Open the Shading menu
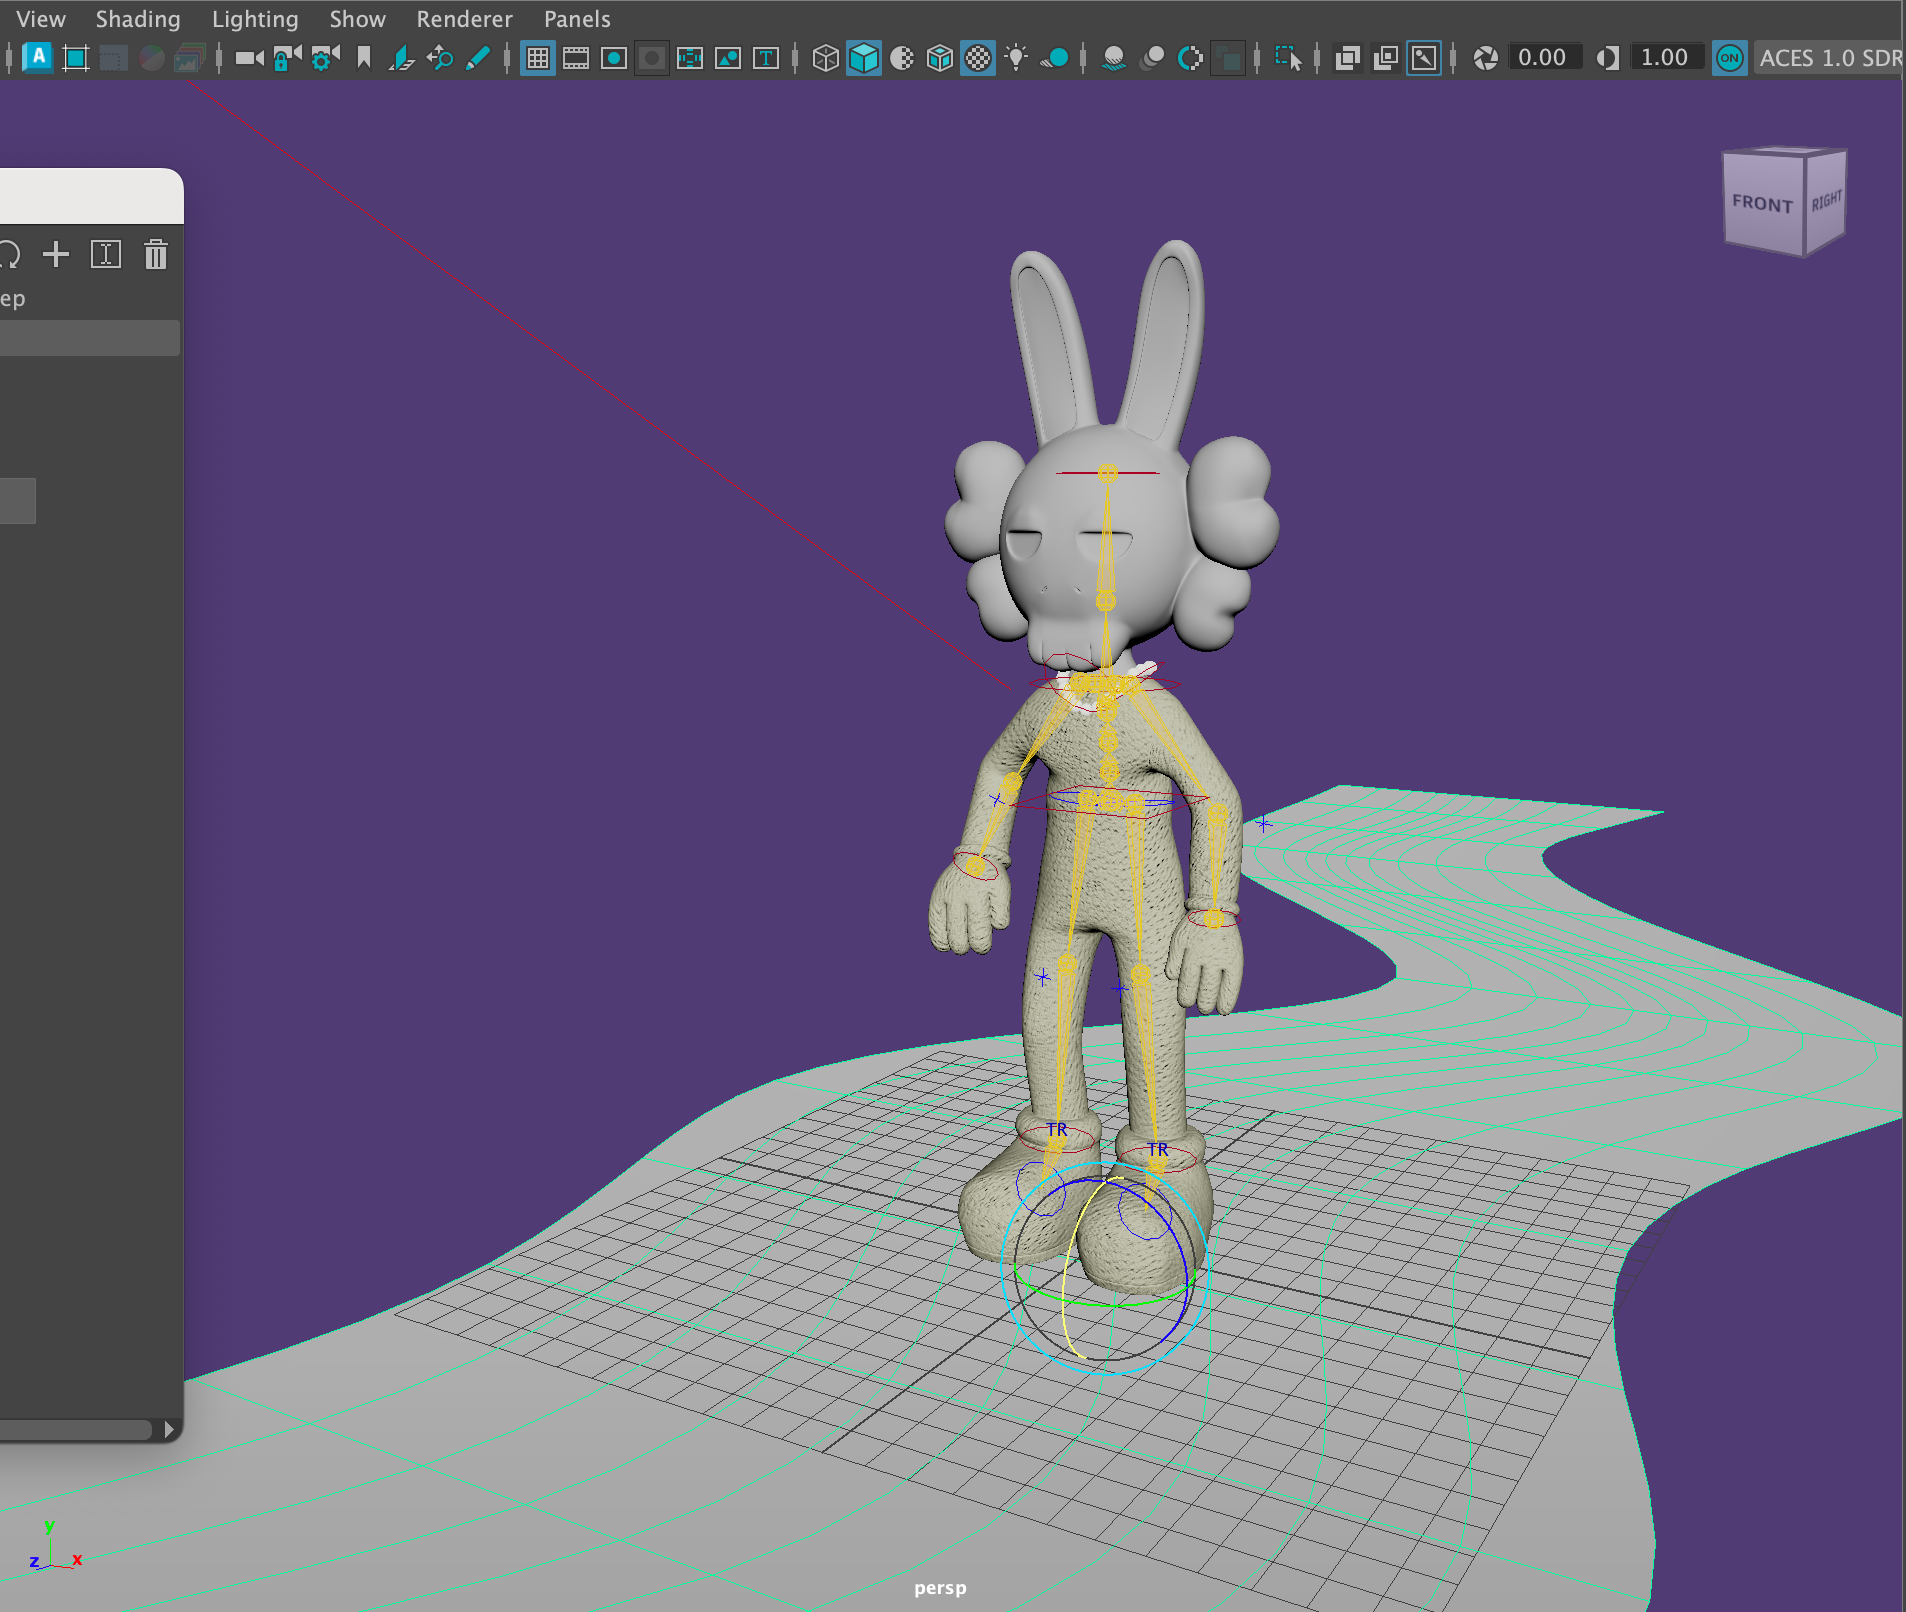Screen dimensions: 1906x1612 click(x=138, y=19)
